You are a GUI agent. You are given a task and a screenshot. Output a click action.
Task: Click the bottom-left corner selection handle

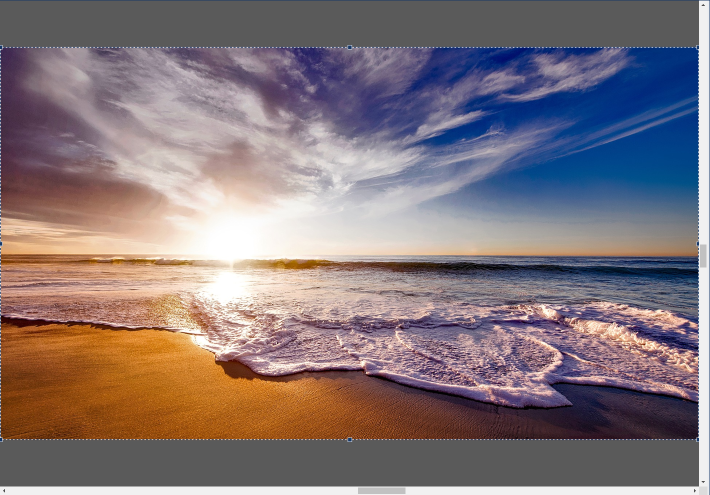point(2,439)
